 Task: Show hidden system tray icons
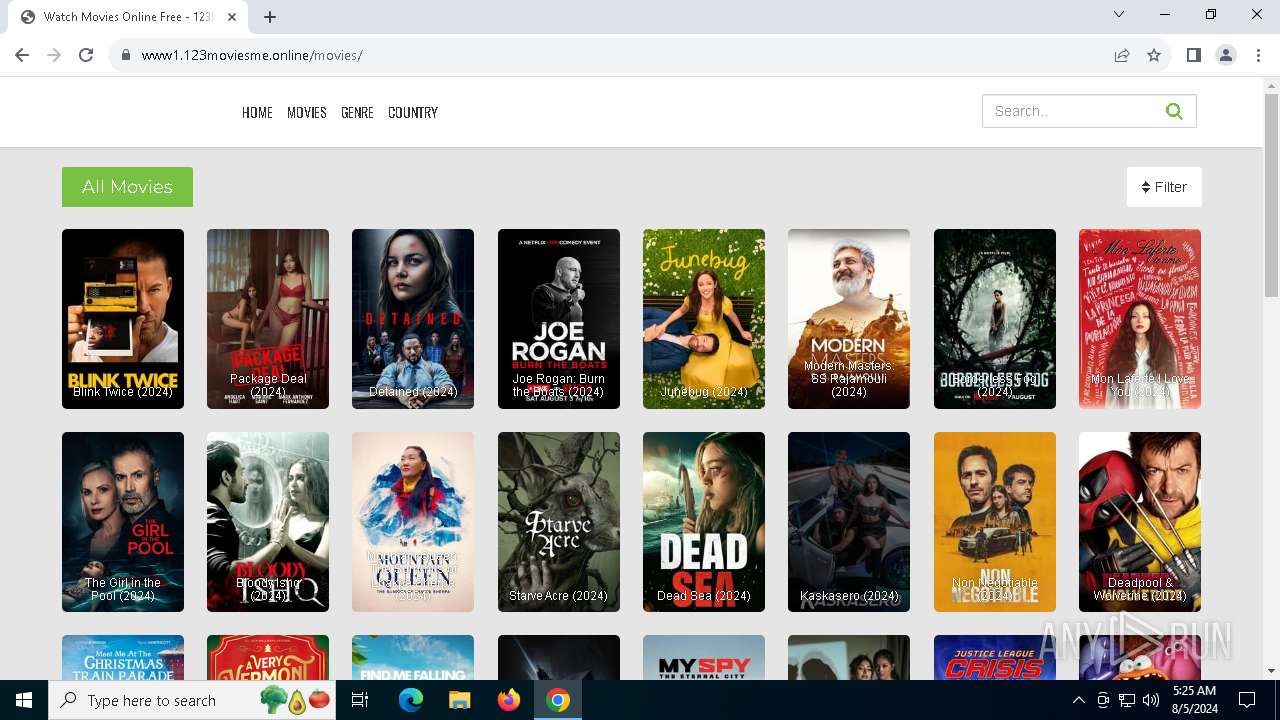point(1079,700)
